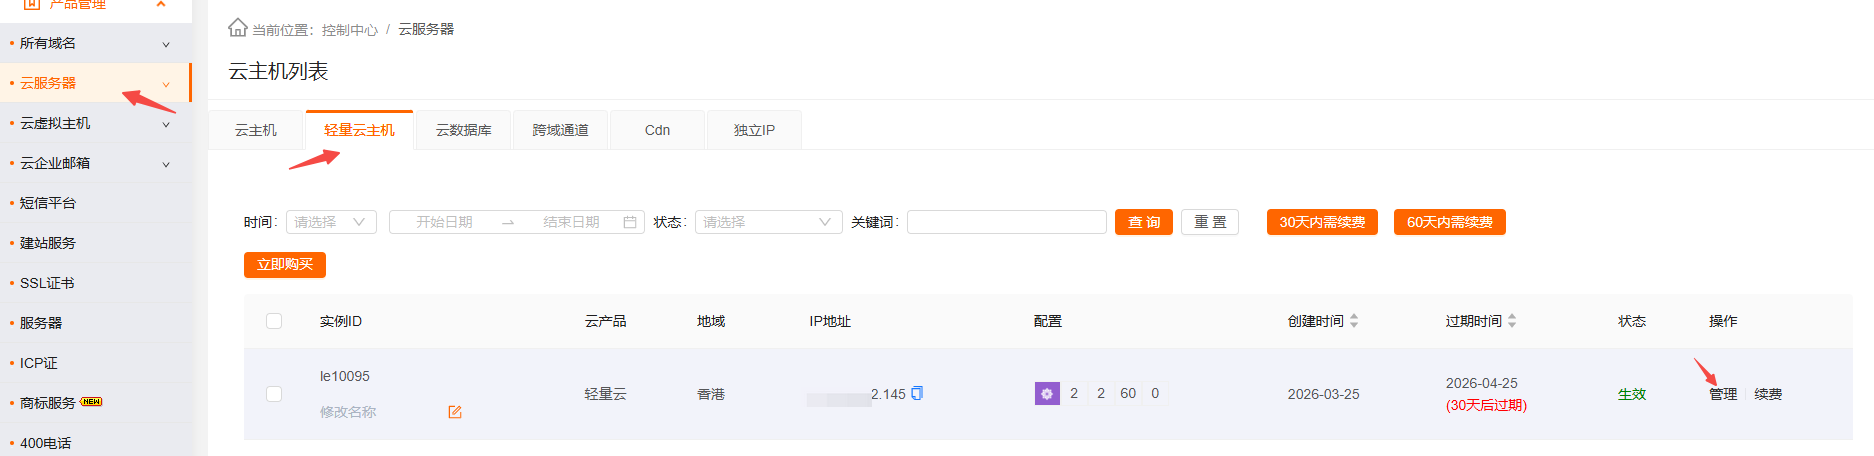Click the purple configuration gear icon
Image resolution: width=1874 pixels, height=456 pixels.
click(x=1046, y=394)
